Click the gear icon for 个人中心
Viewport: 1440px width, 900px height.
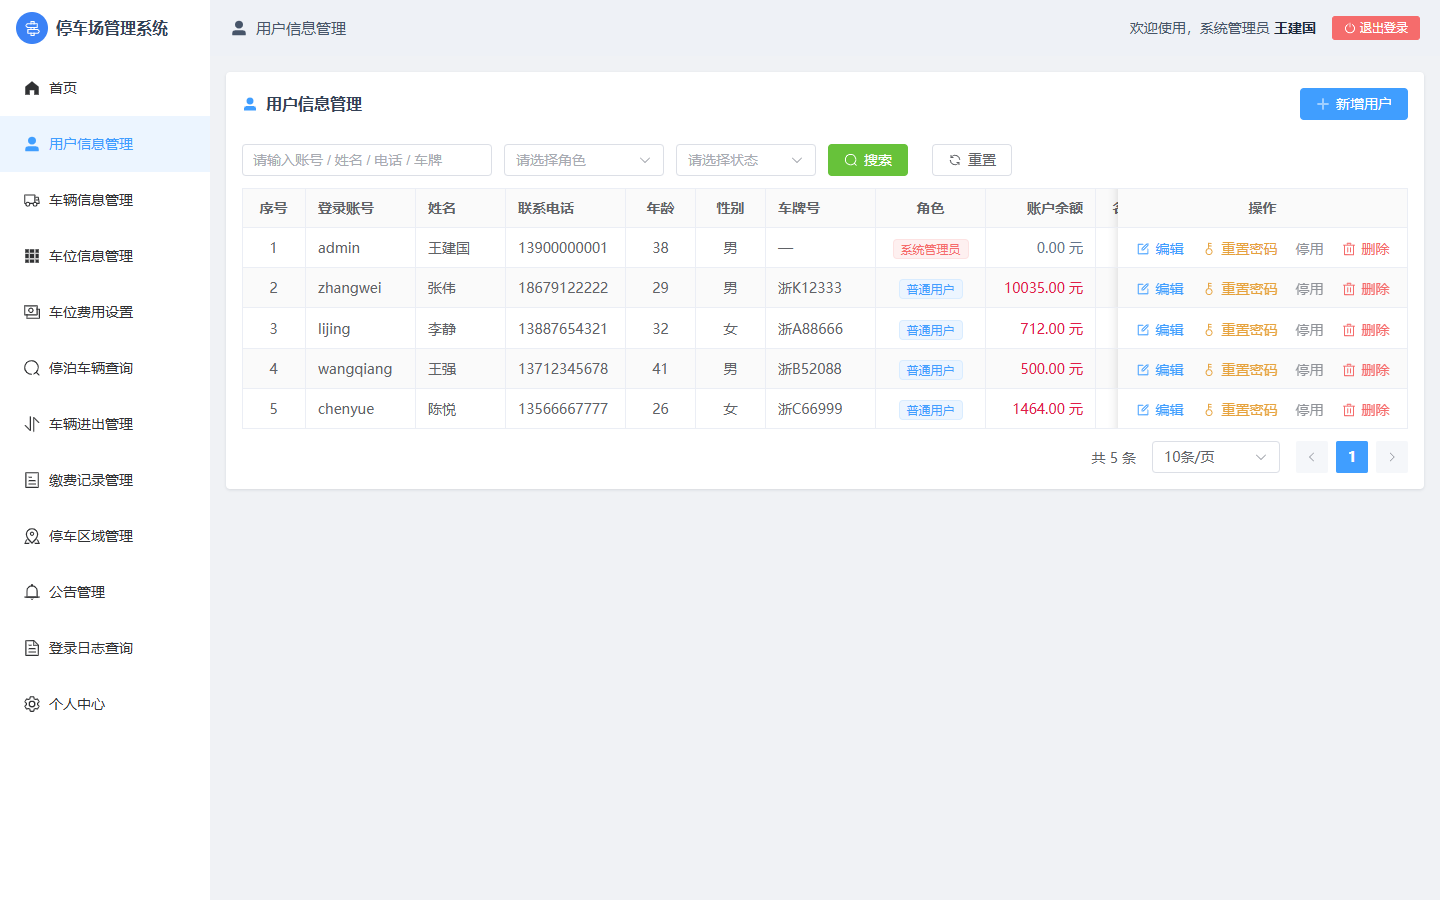point(32,704)
